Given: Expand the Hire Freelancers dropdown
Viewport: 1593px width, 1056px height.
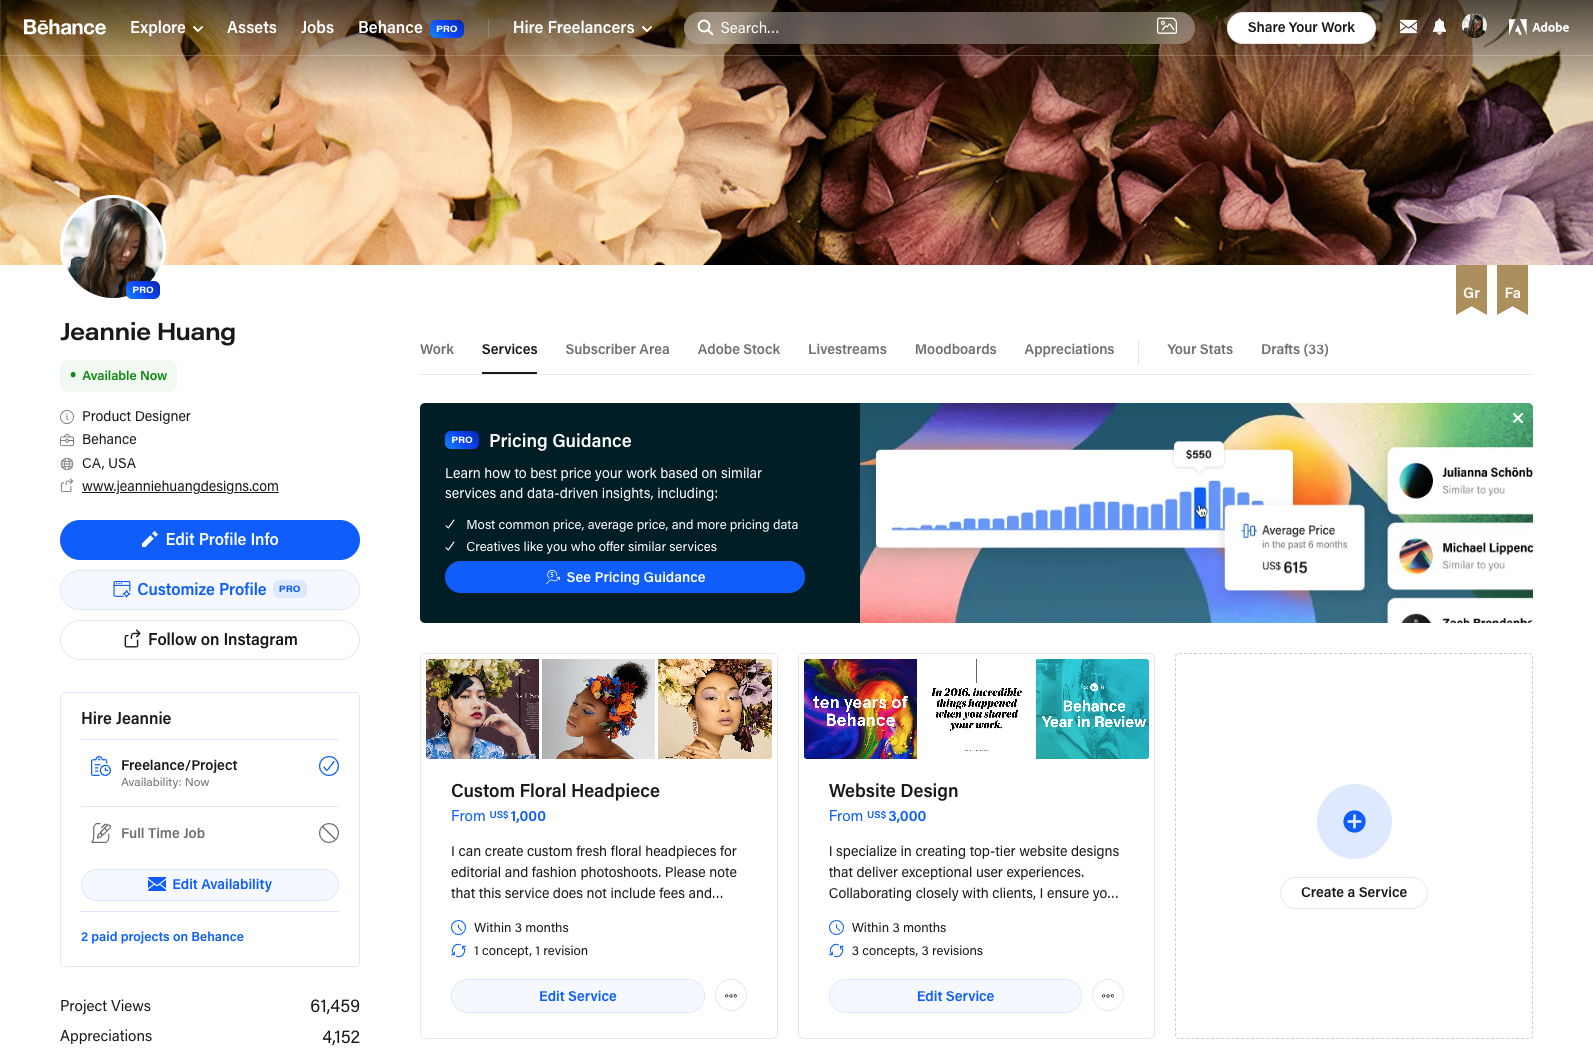Looking at the screenshot, I should coord(582,28).
